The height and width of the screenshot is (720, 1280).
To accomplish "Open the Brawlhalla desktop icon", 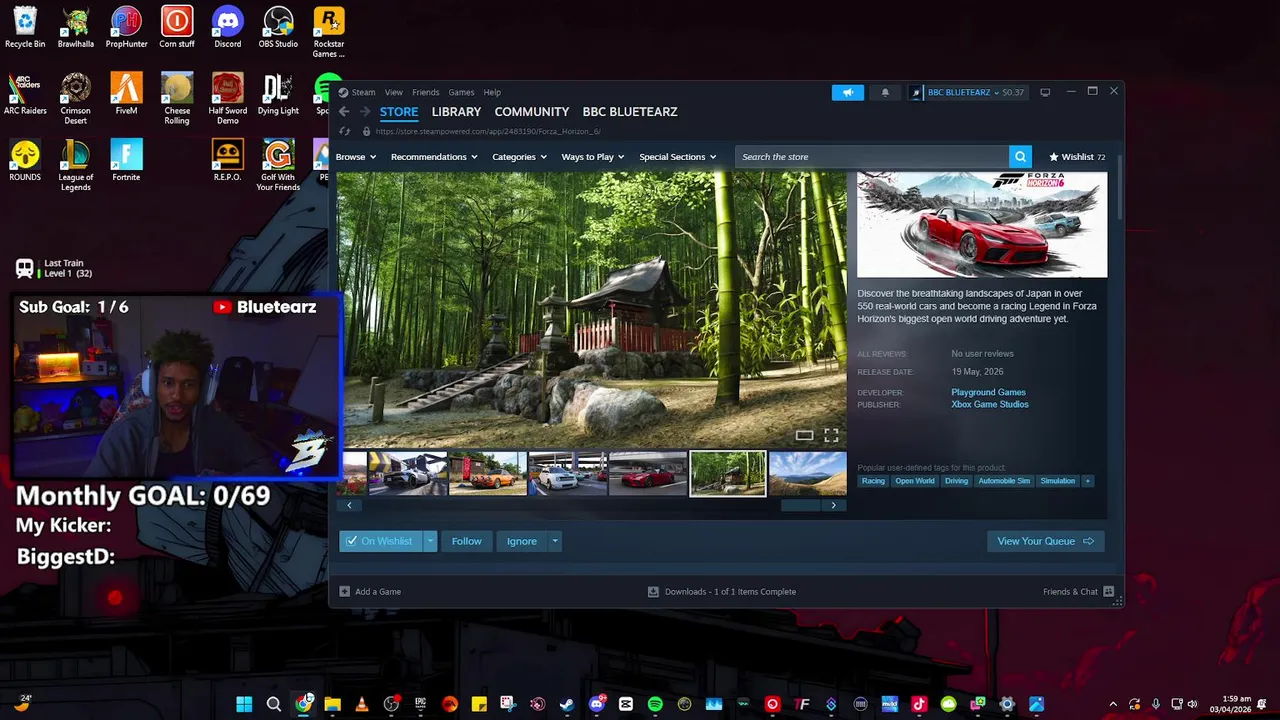I will (75, 27).
